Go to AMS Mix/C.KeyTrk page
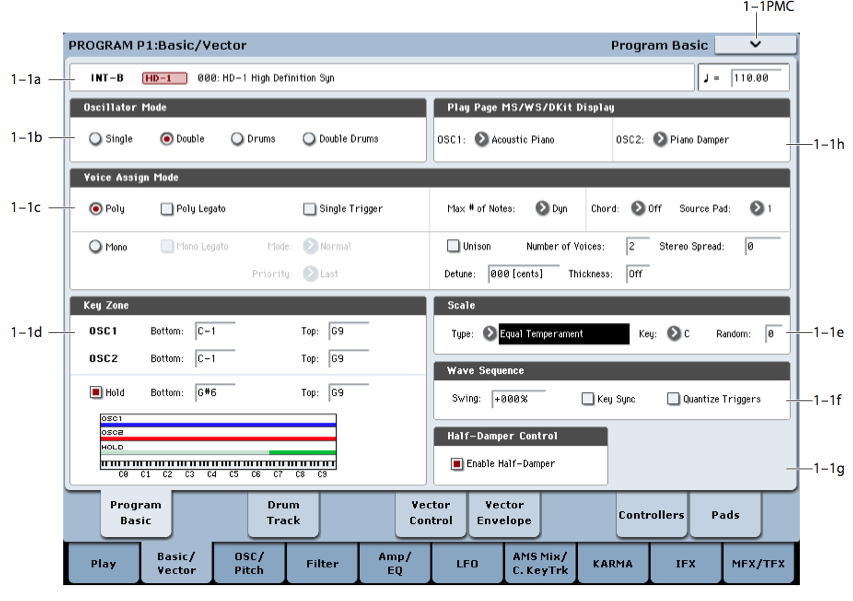 click(x=540, y=563)
